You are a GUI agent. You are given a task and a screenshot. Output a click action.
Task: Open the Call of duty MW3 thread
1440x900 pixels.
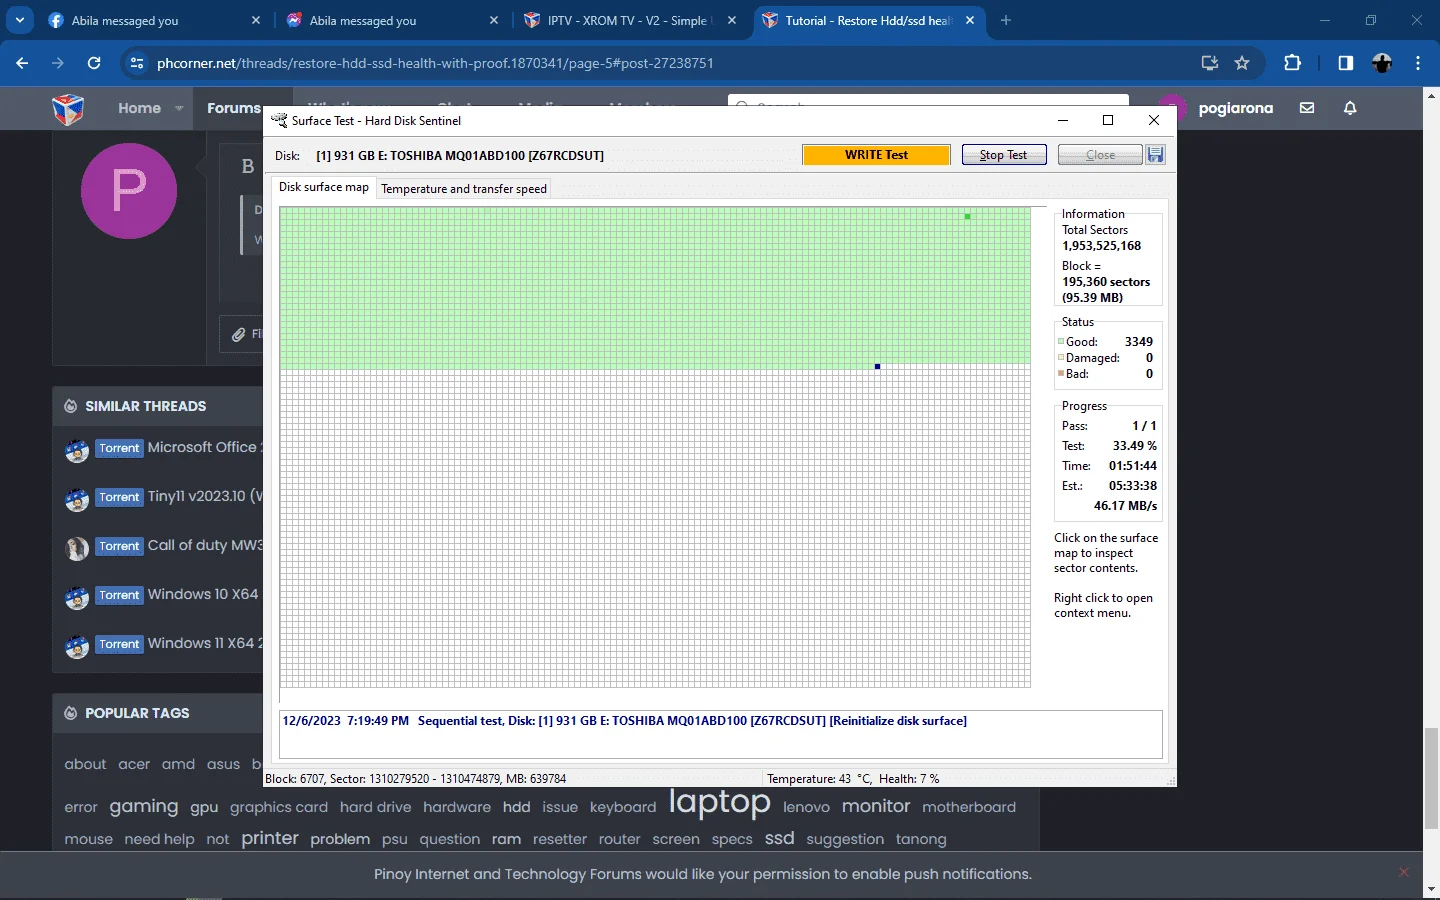(x=205, y=545)
